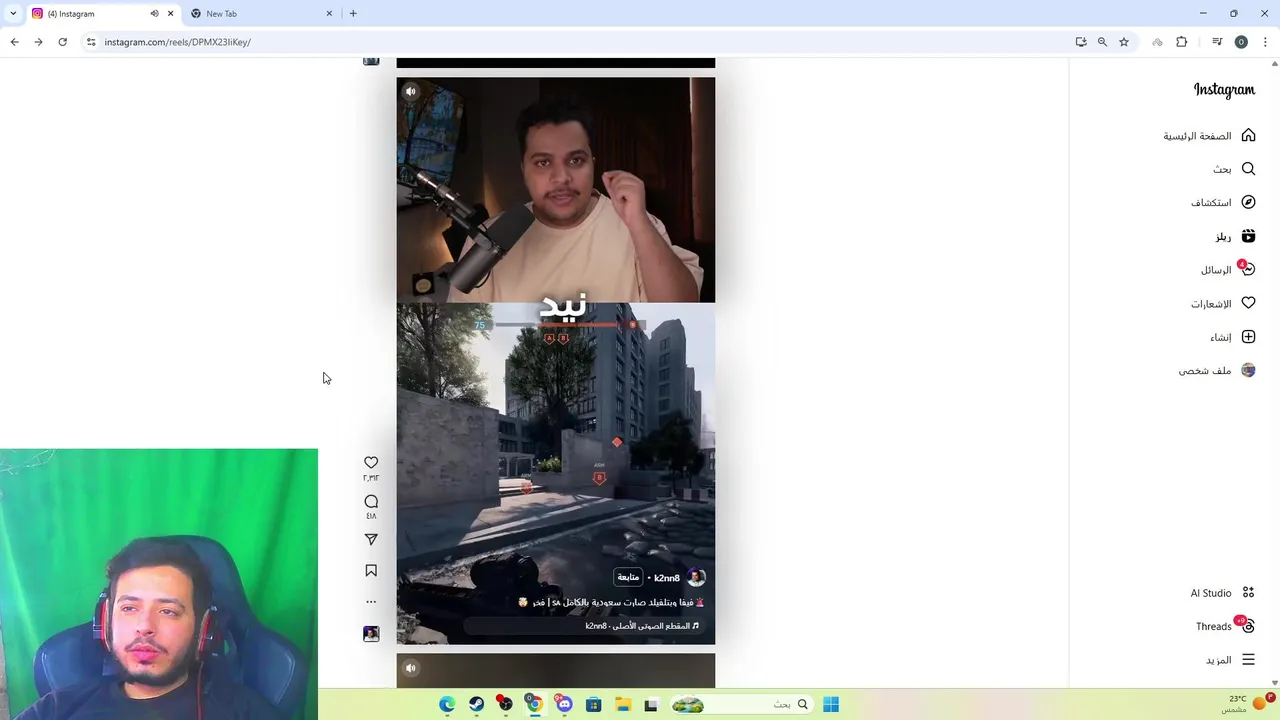Click the profile avatar in sidebar

pos(1248,370)
